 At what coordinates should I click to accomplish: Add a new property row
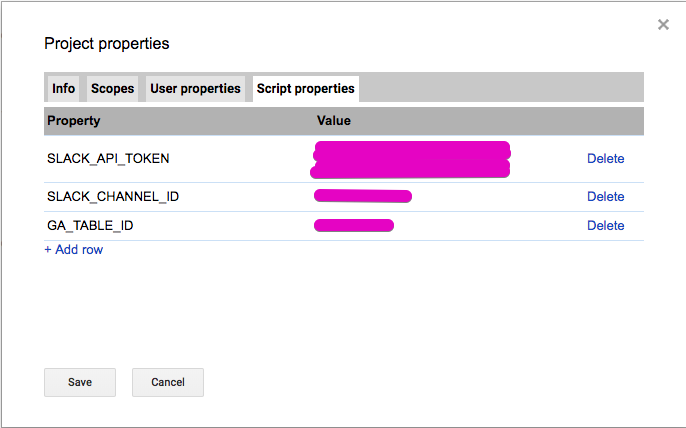point(74,250)
